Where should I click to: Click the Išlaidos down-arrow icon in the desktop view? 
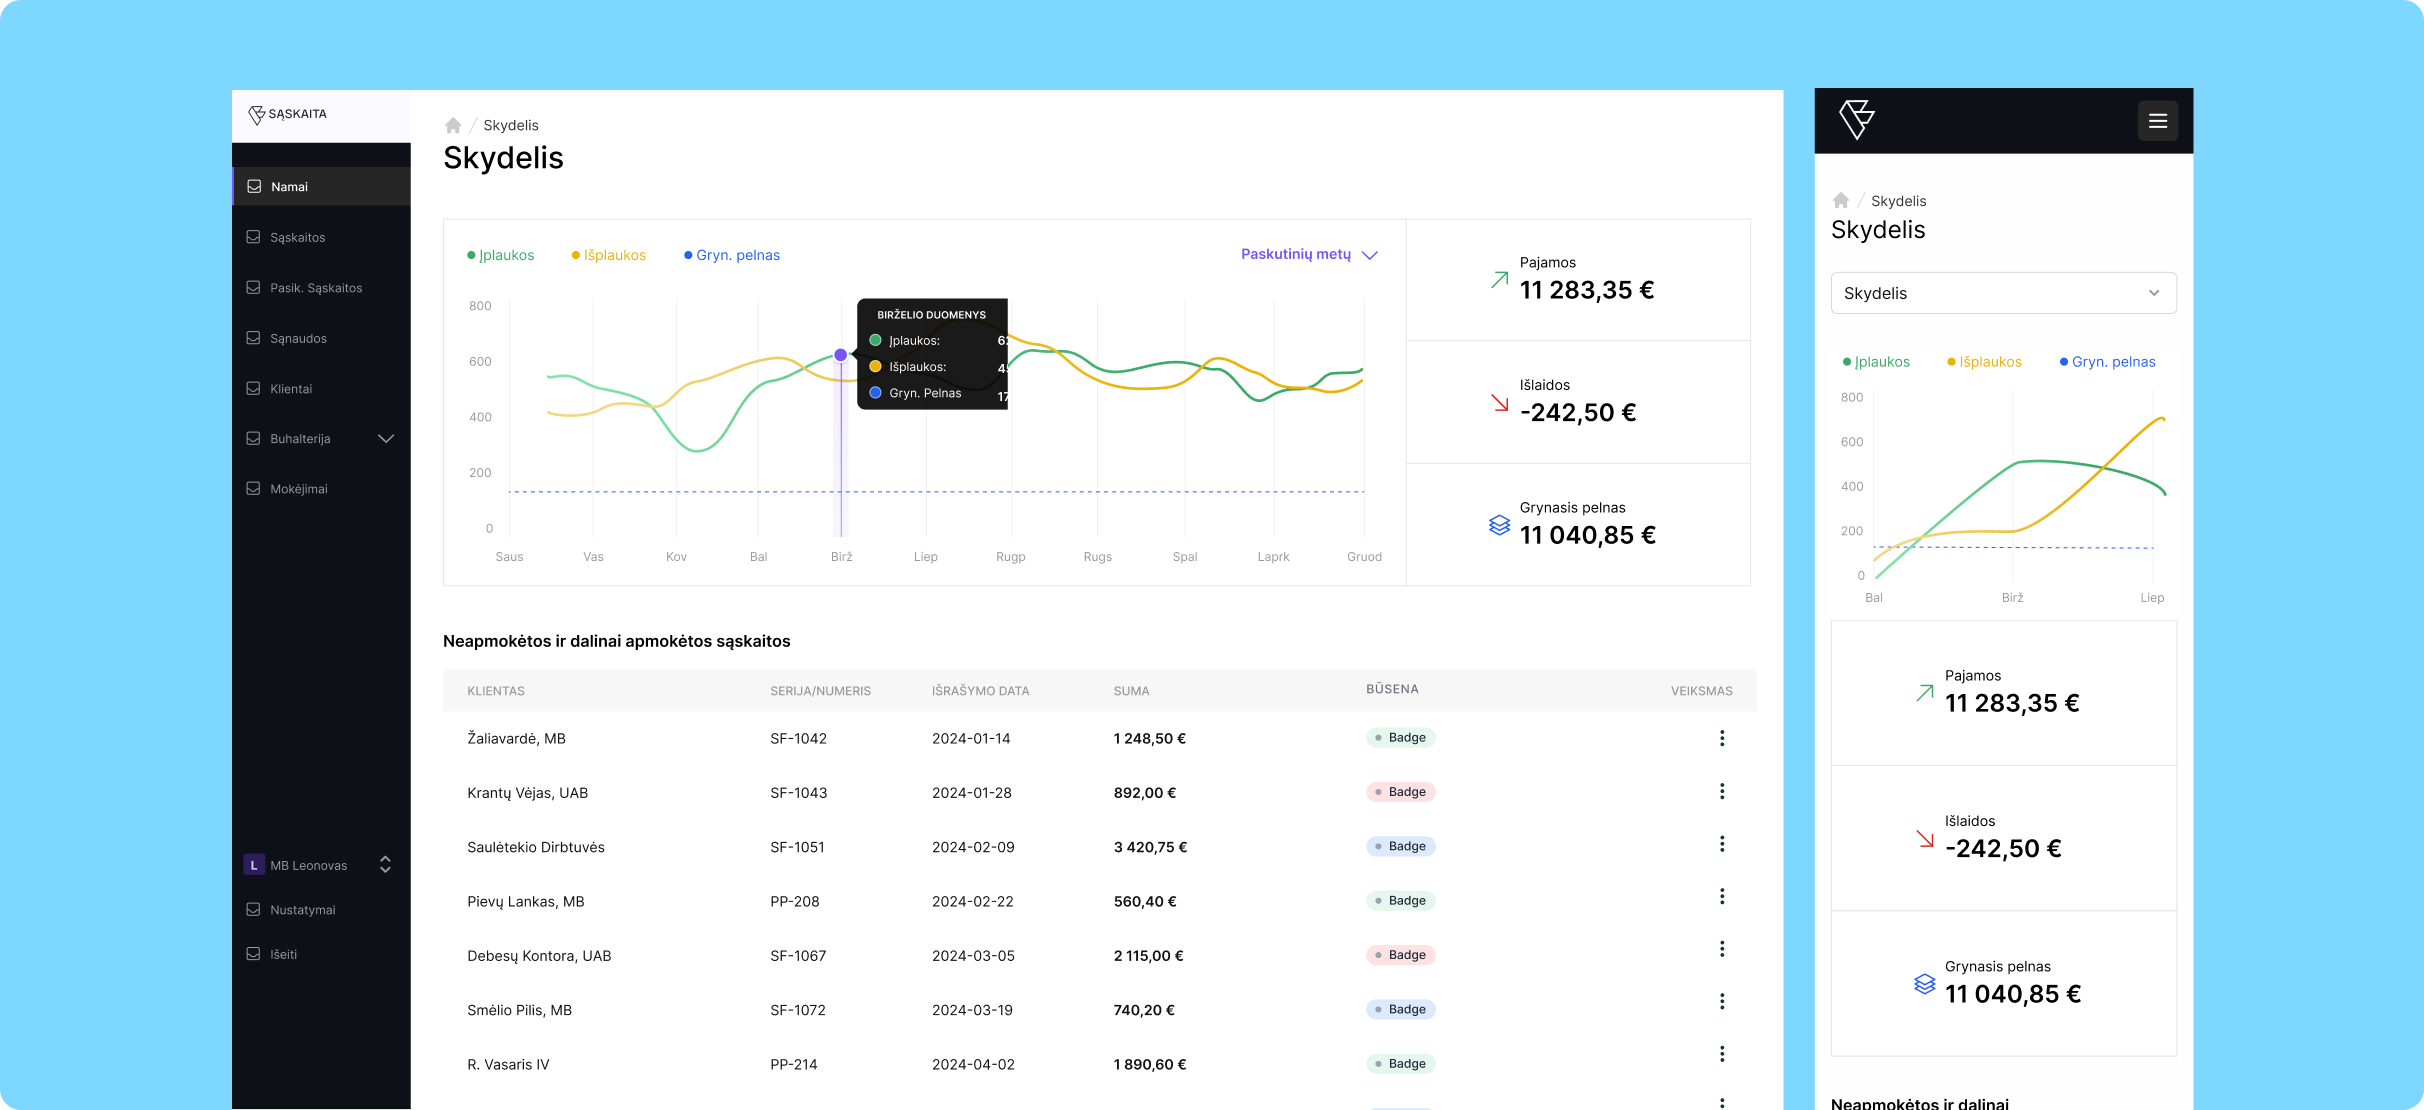point(1499,403)
